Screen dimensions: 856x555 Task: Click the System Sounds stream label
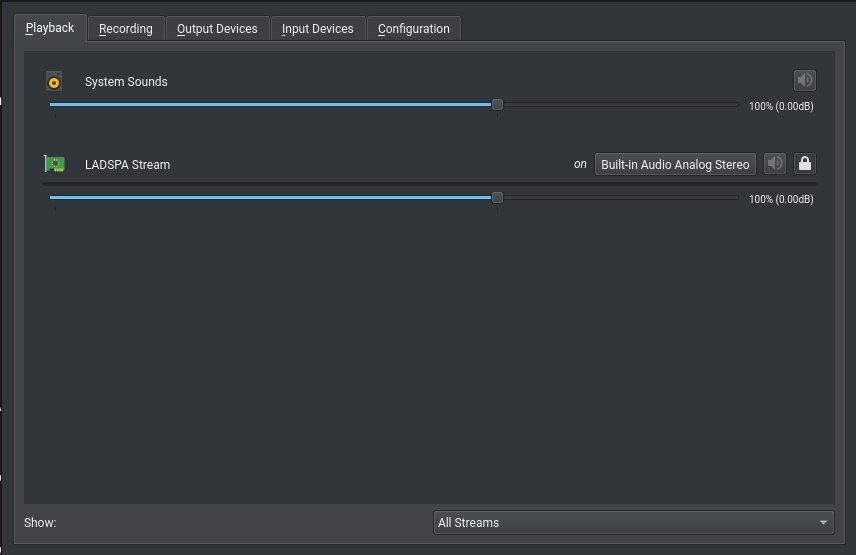coord(126,81)
